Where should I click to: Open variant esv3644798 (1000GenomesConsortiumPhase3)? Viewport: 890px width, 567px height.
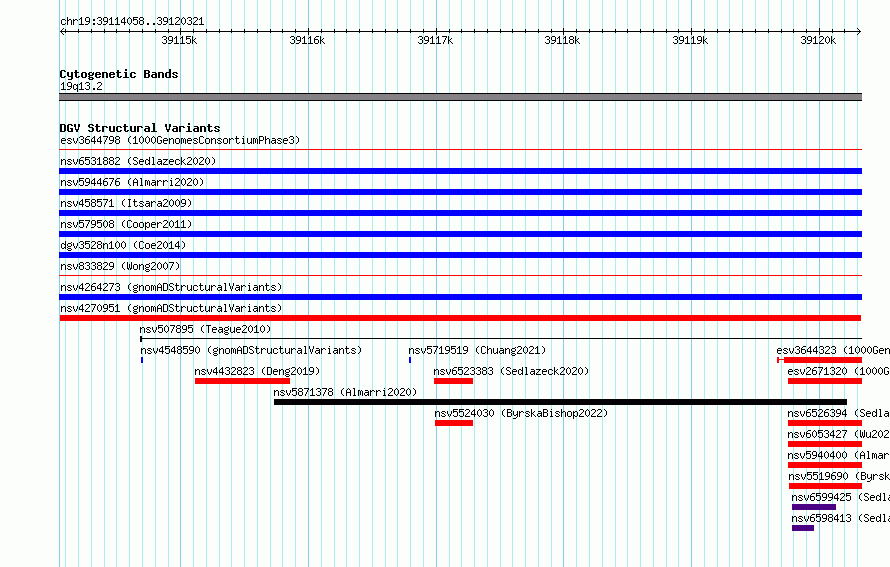point(180,140)
